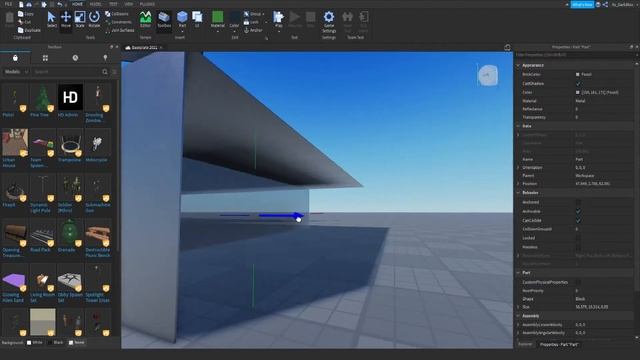Viewport: 640px width, 360px height.
Task: Expand the Orientation property
Action: coord(518,167)
